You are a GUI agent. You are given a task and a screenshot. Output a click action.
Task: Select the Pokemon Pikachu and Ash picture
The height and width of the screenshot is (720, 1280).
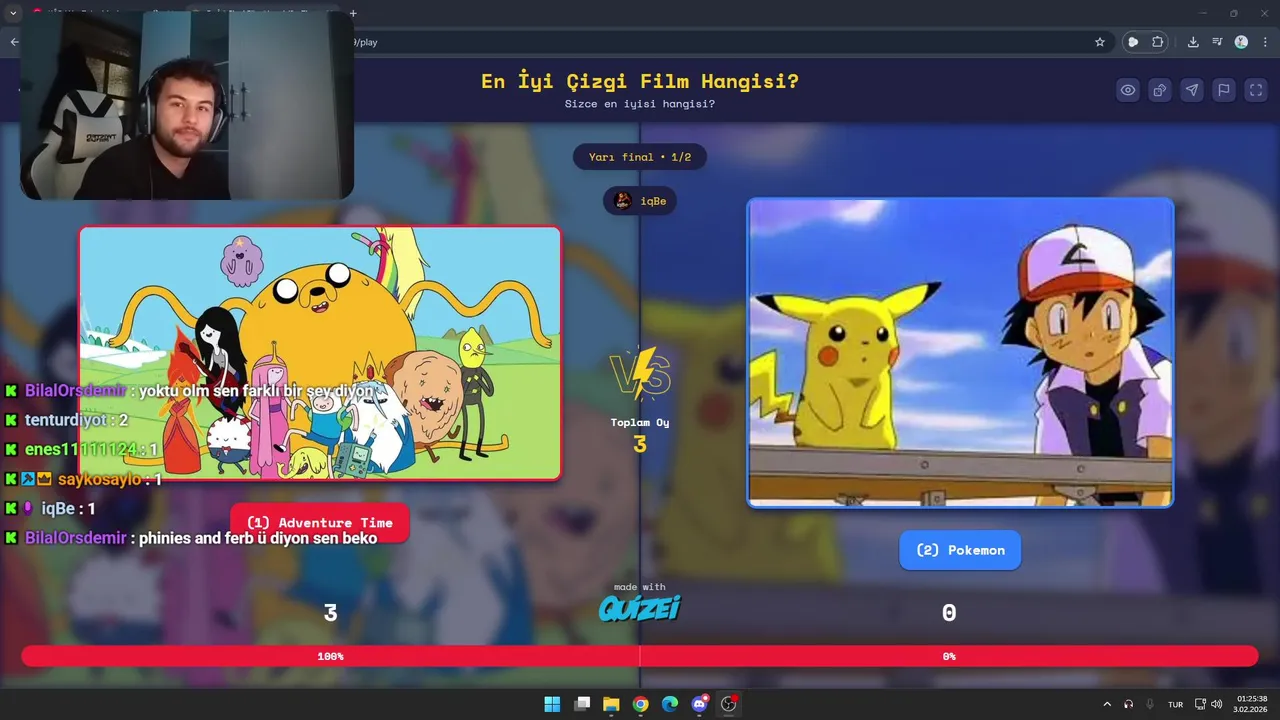(960, 352)
